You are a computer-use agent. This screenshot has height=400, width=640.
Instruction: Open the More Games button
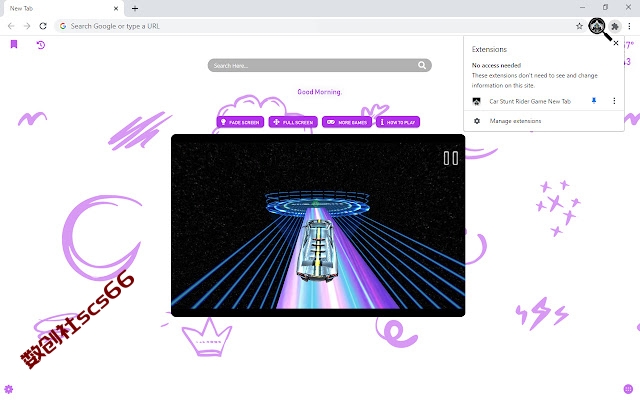(347, 122)
